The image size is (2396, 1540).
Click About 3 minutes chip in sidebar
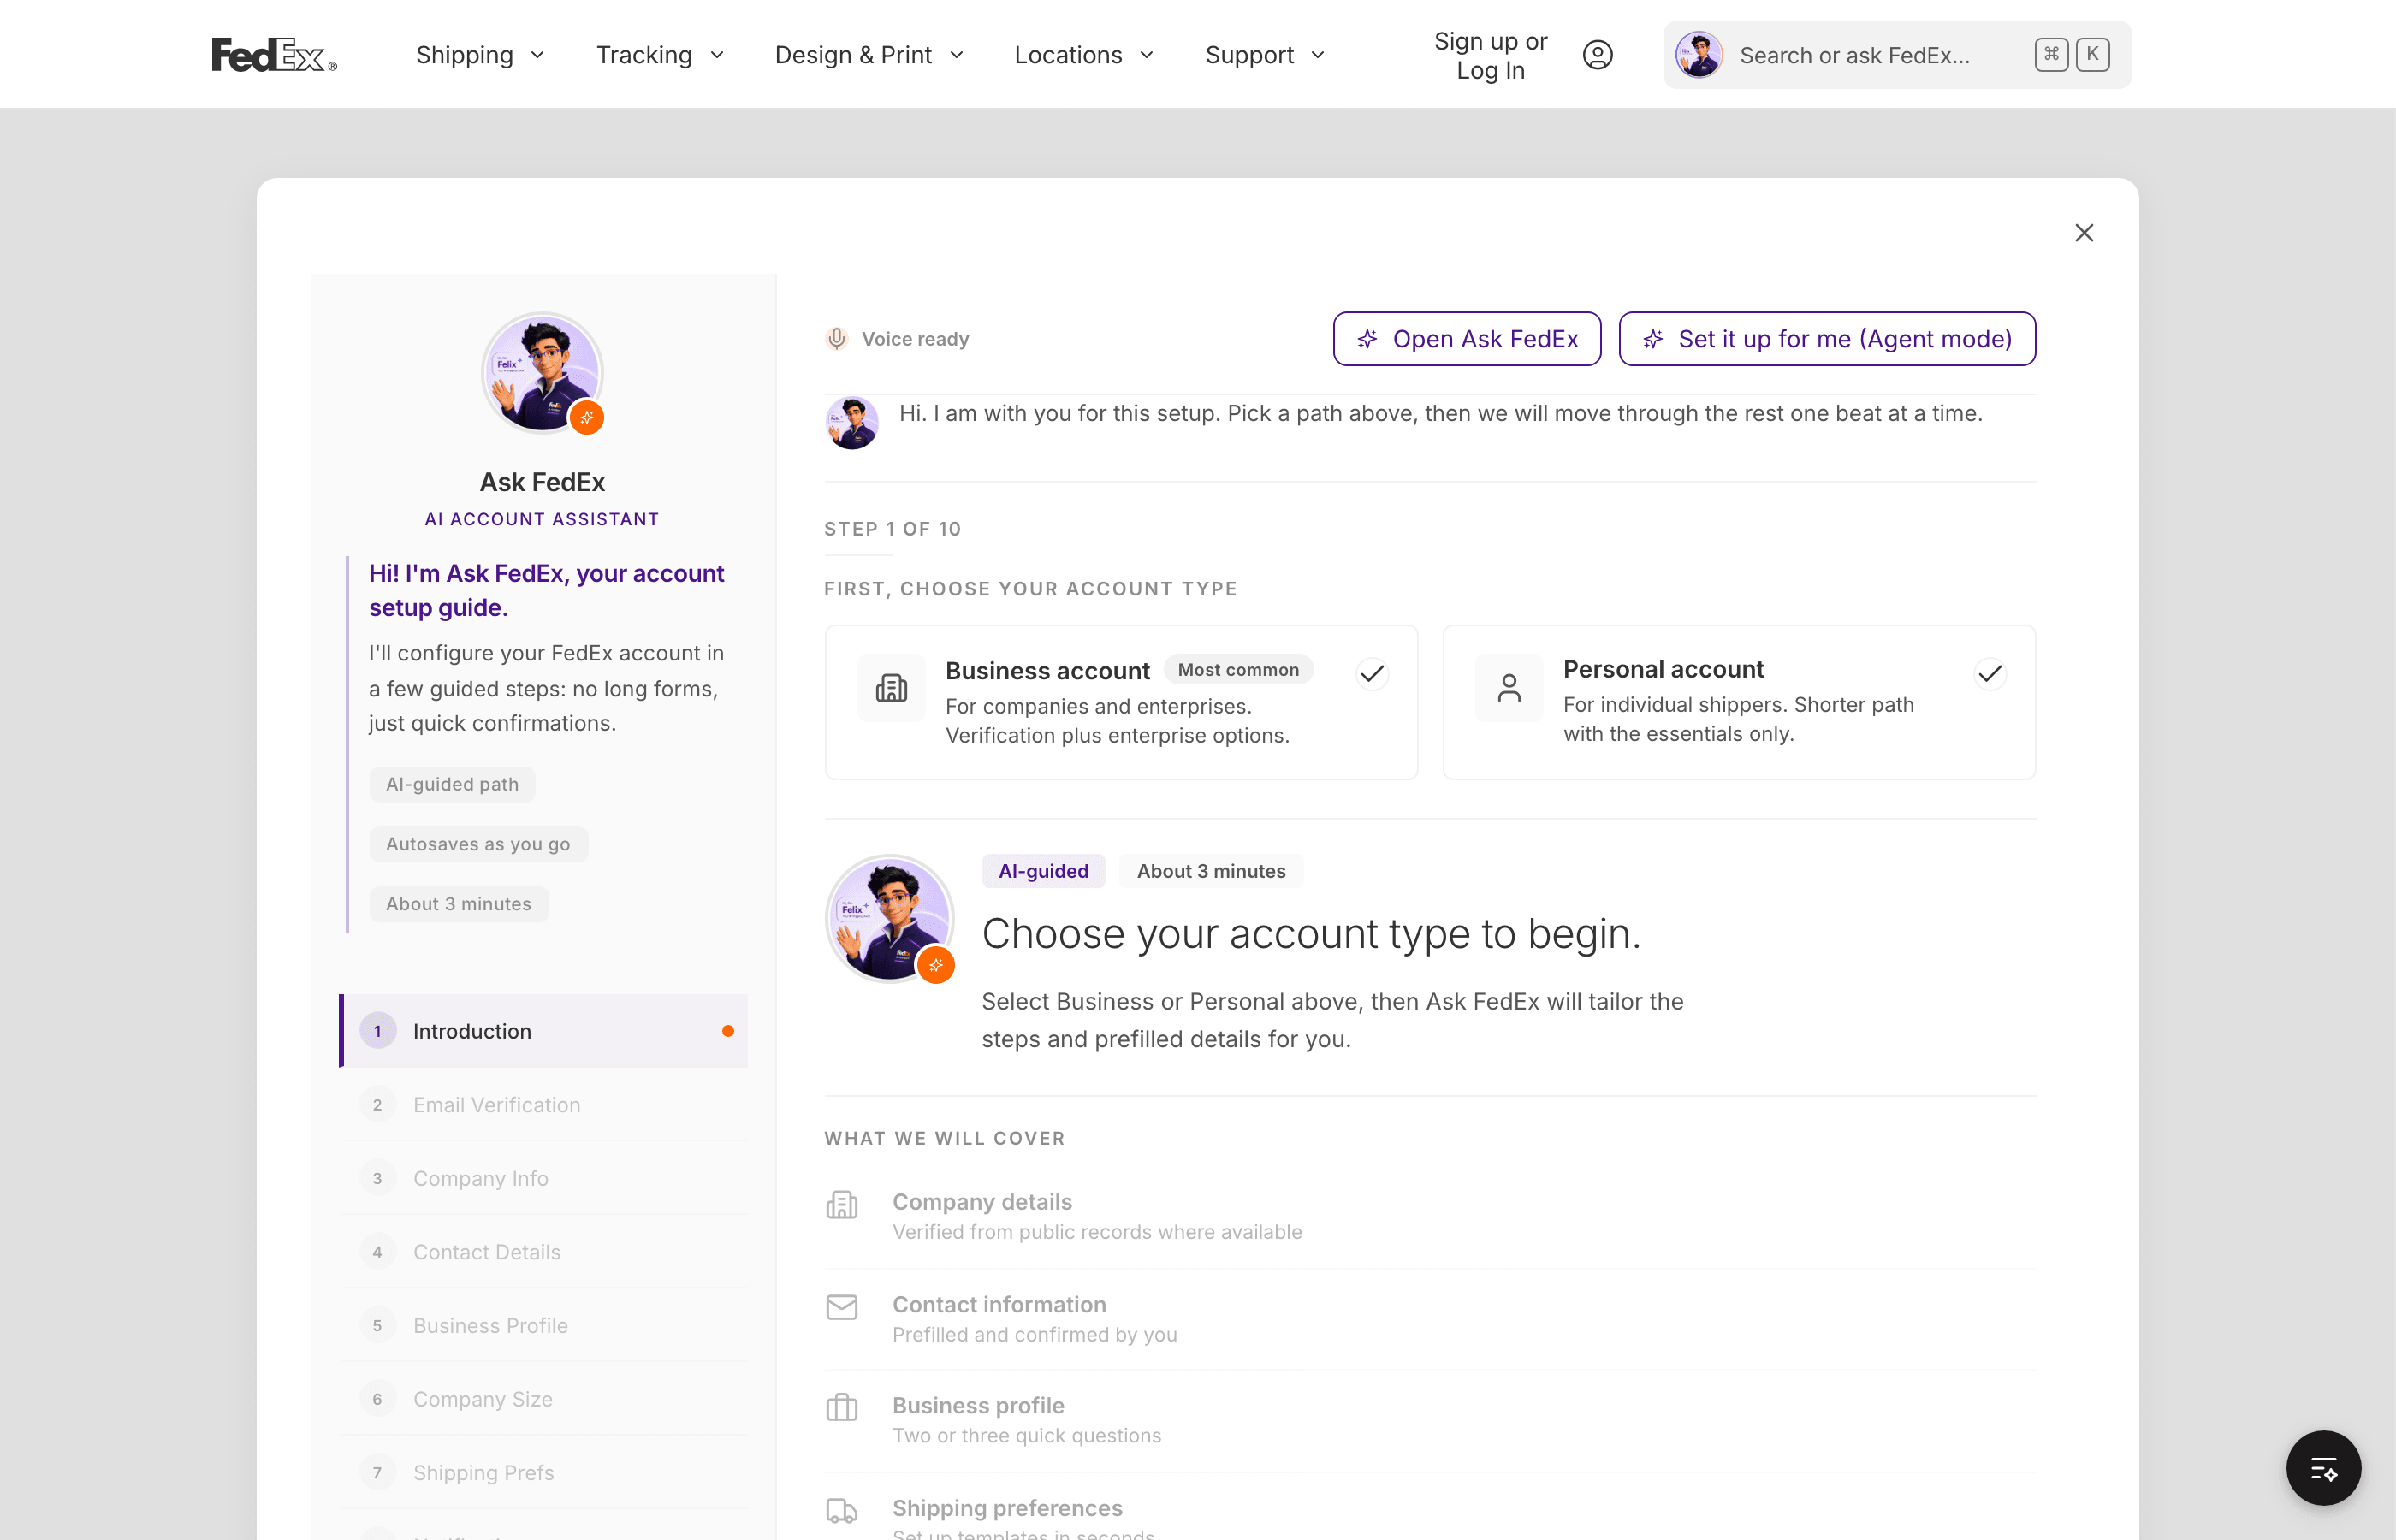(x=459, y=904)
